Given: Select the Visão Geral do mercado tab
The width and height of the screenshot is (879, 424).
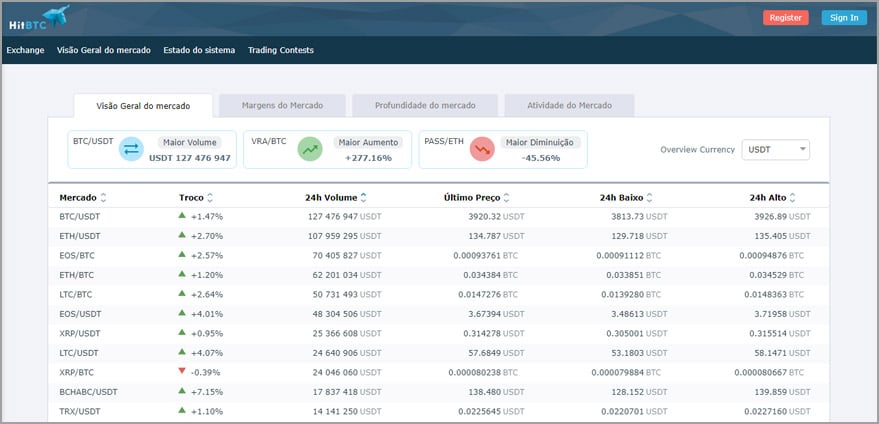Looking at the screenshot, I should [143, 105].
